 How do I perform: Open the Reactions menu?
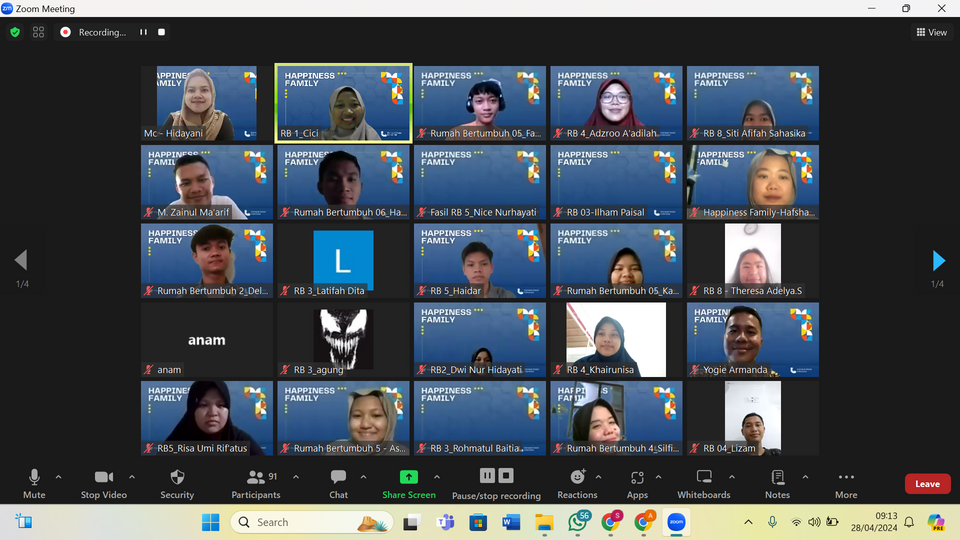coord(577,483)
